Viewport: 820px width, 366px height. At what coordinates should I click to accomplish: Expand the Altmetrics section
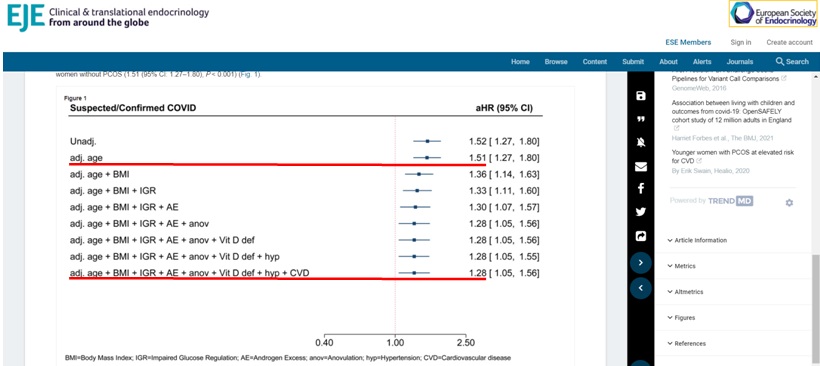click(686, 292)
